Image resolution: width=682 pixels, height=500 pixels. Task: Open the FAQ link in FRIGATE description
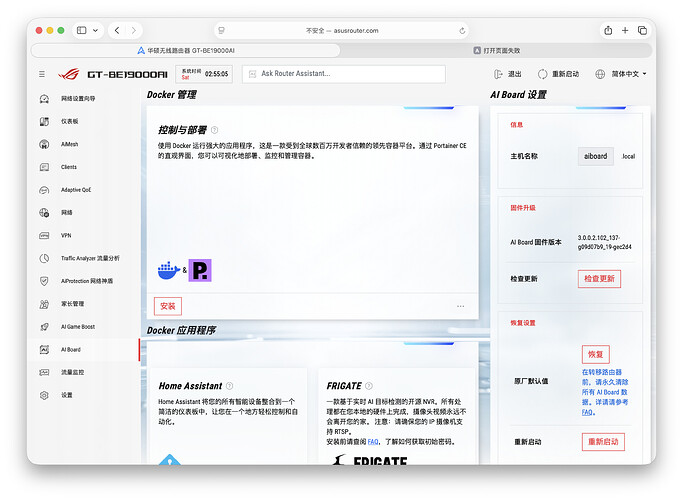click(x=373, y=442)
